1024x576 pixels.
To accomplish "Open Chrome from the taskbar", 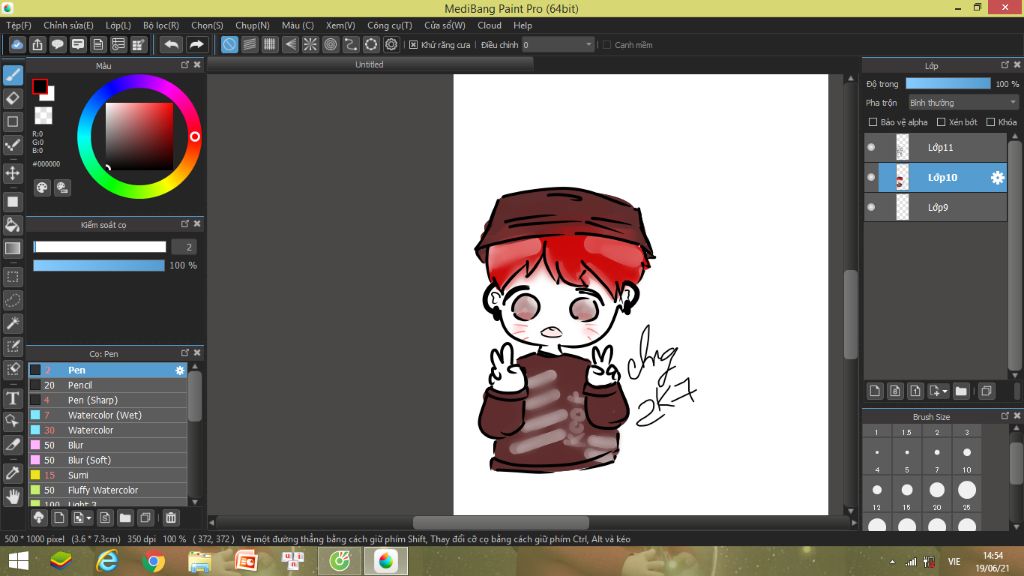I will [153, 561].
